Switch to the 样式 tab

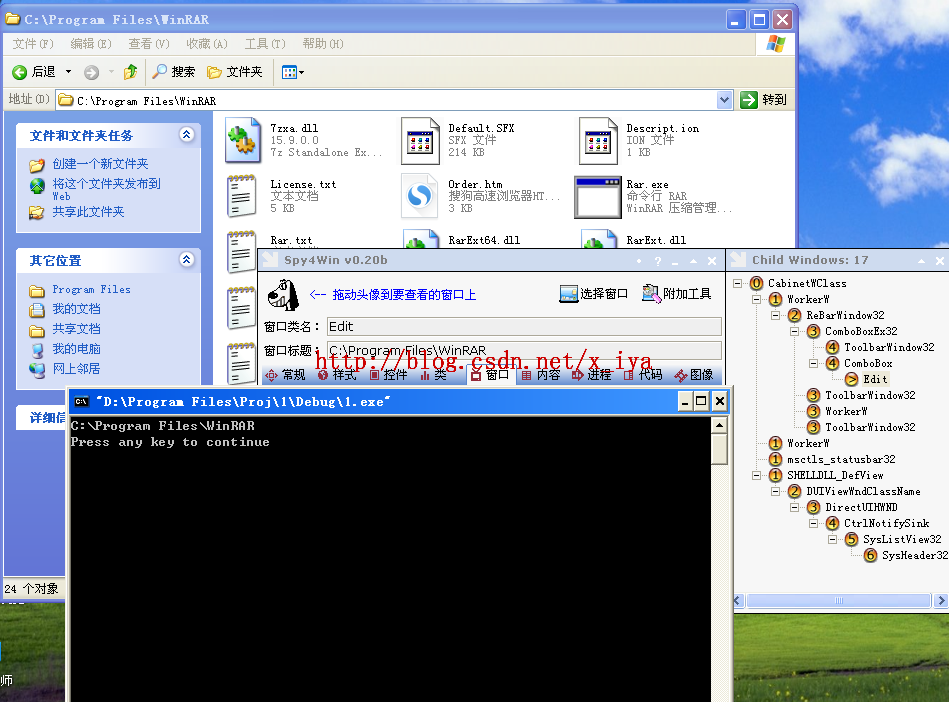coord(338,375)
